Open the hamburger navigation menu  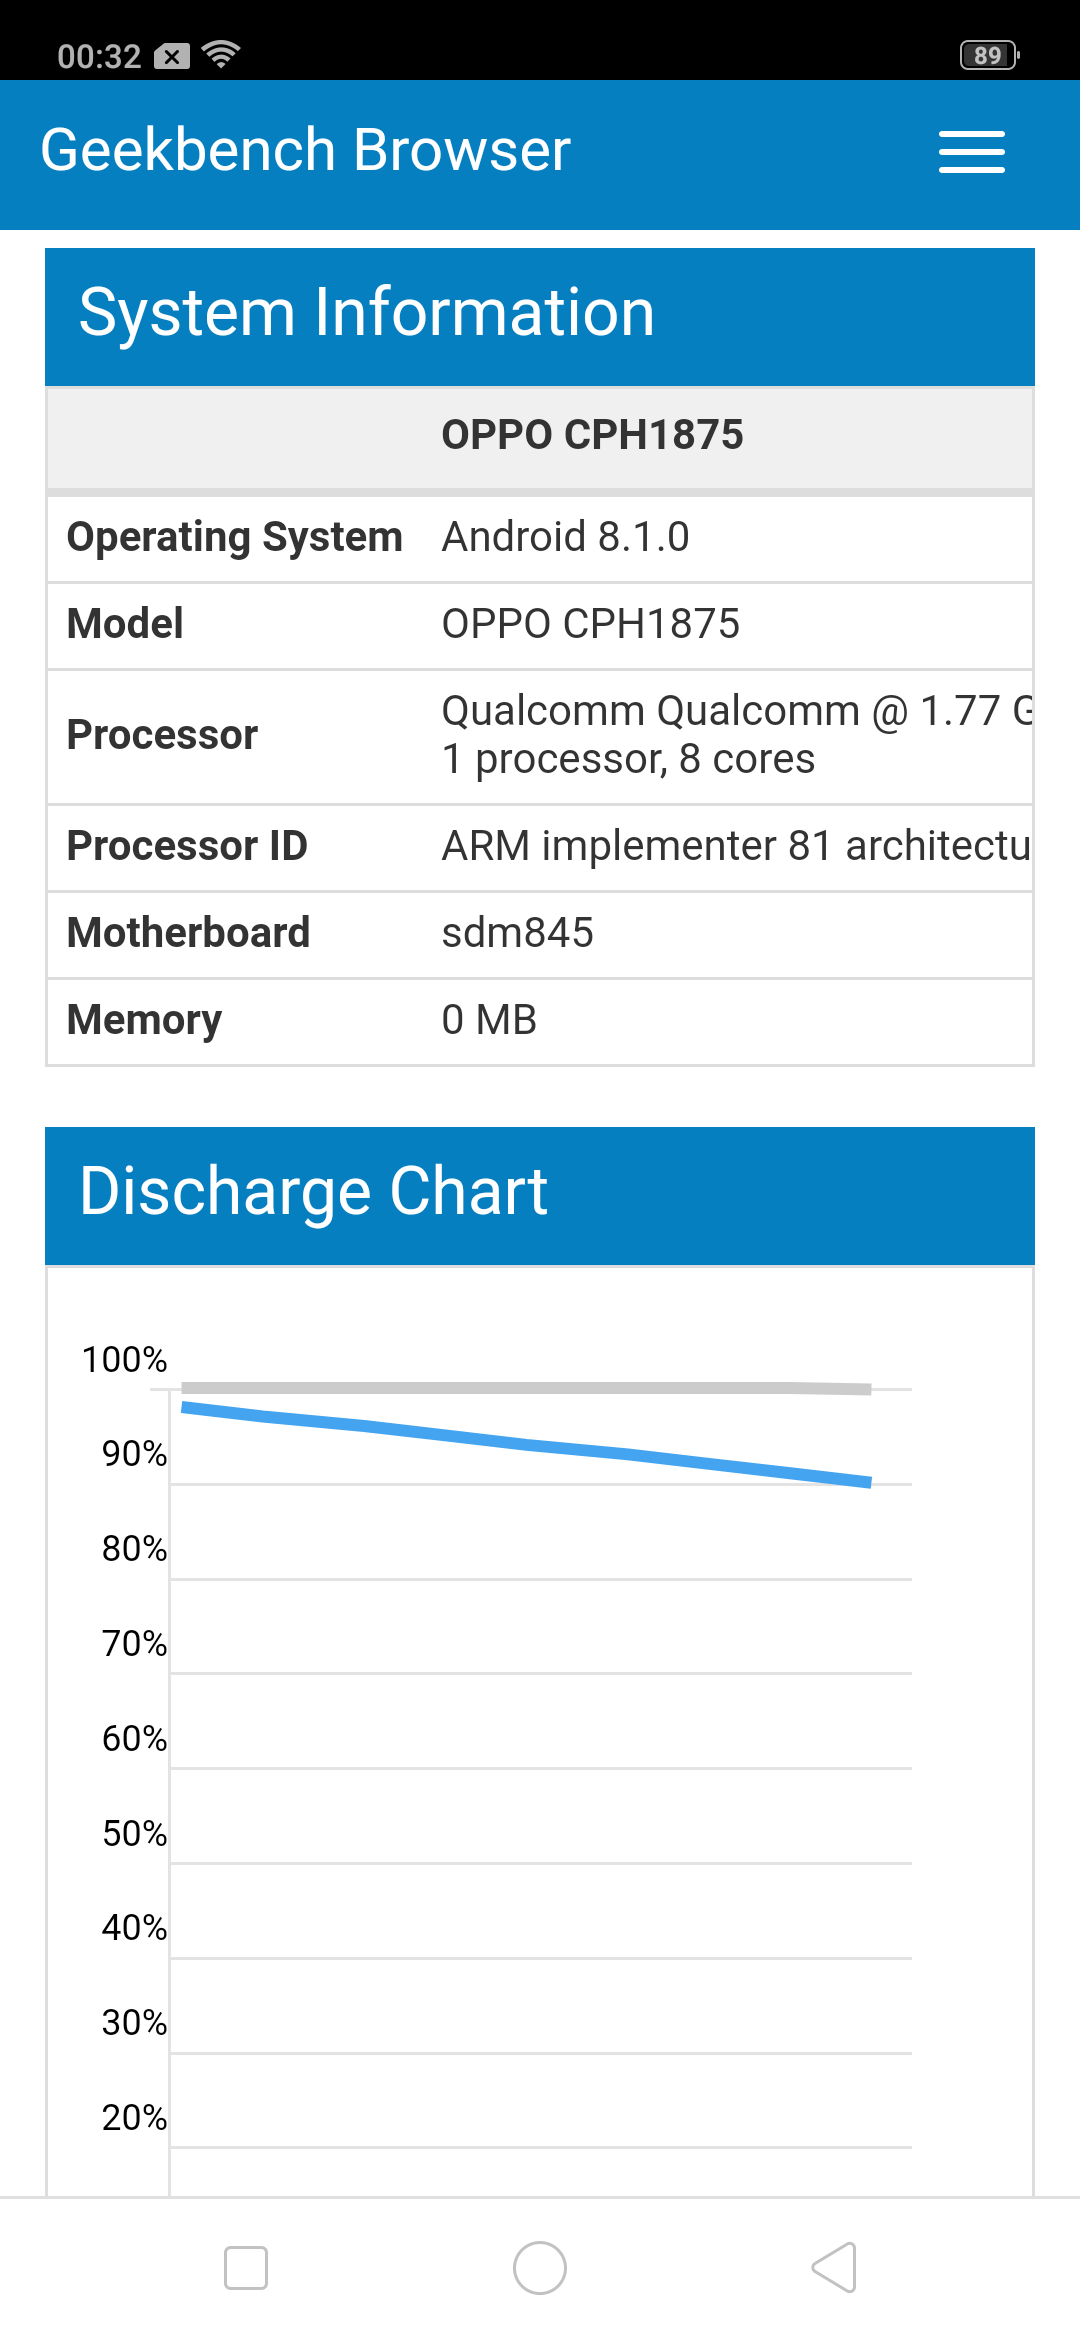point(971,152)
